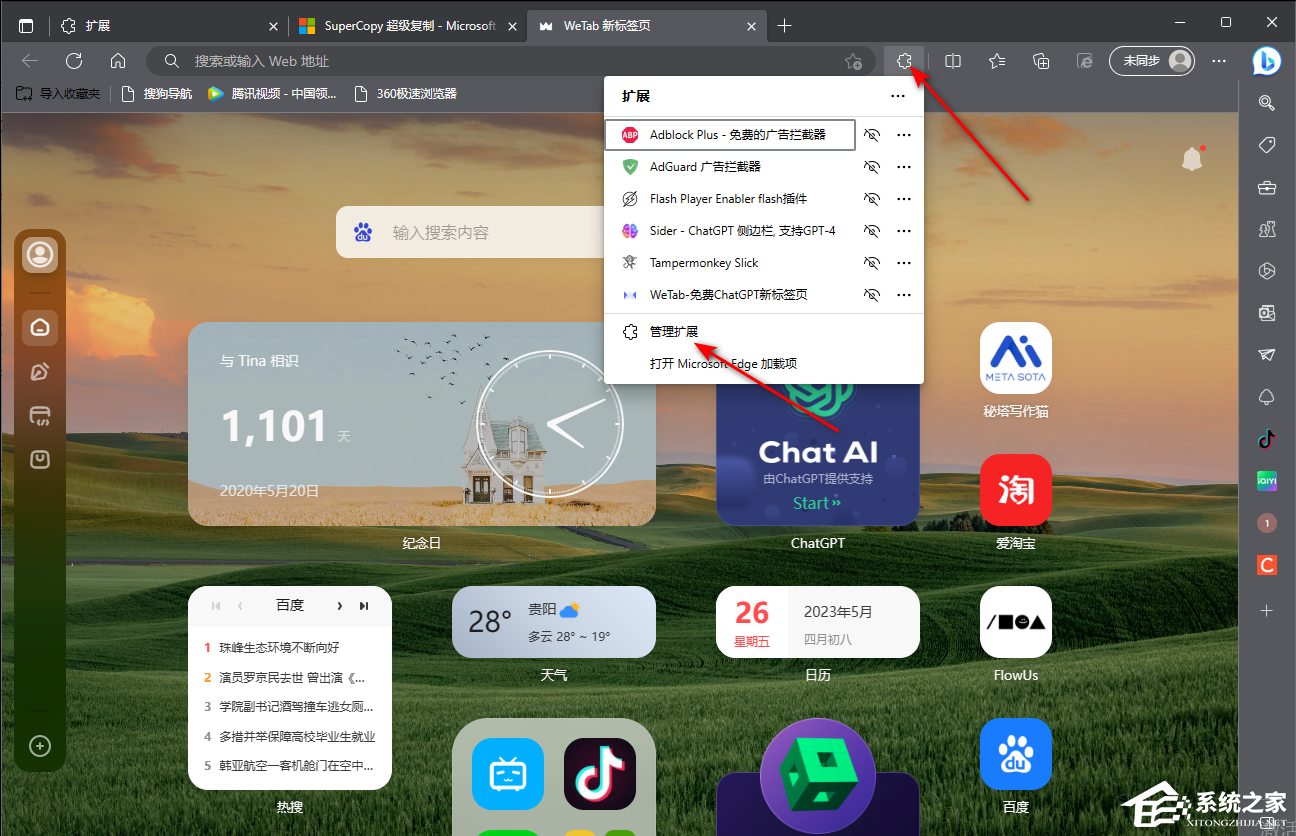The image size is (1296, 836).
Task: Select 打开 Microsoft Edge 加载项 entry
Action: 764,364
